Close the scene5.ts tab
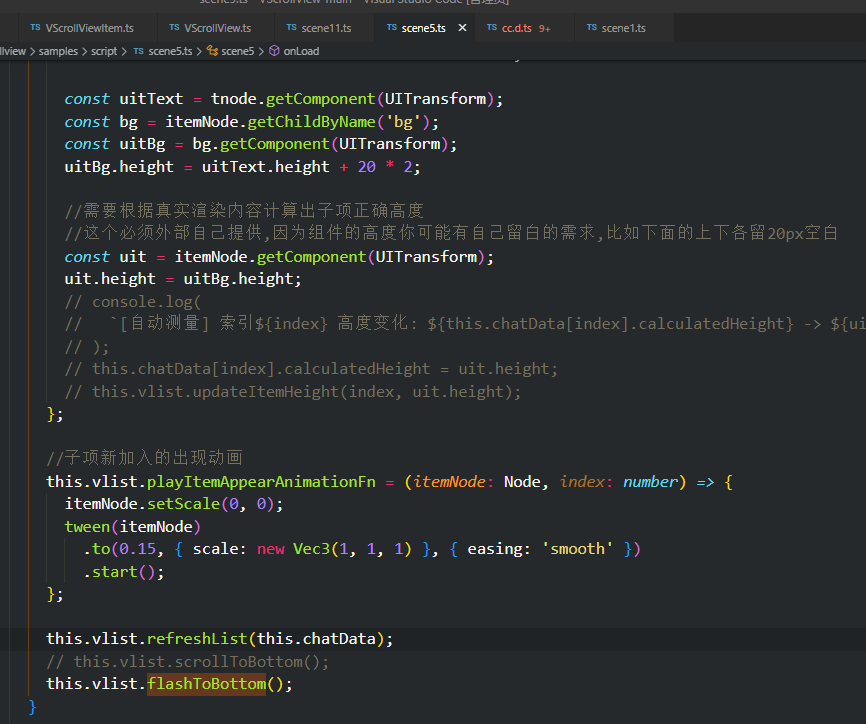 (x=462, y=28)
